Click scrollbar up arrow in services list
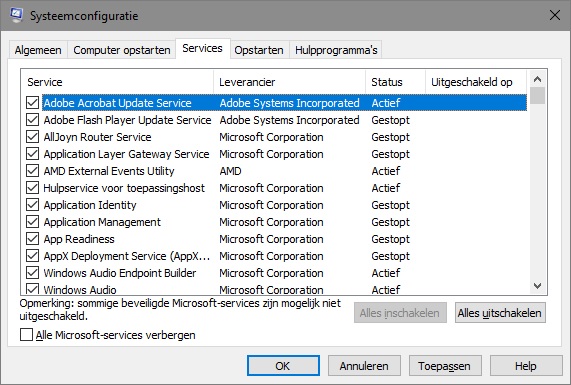 [537, 79]
